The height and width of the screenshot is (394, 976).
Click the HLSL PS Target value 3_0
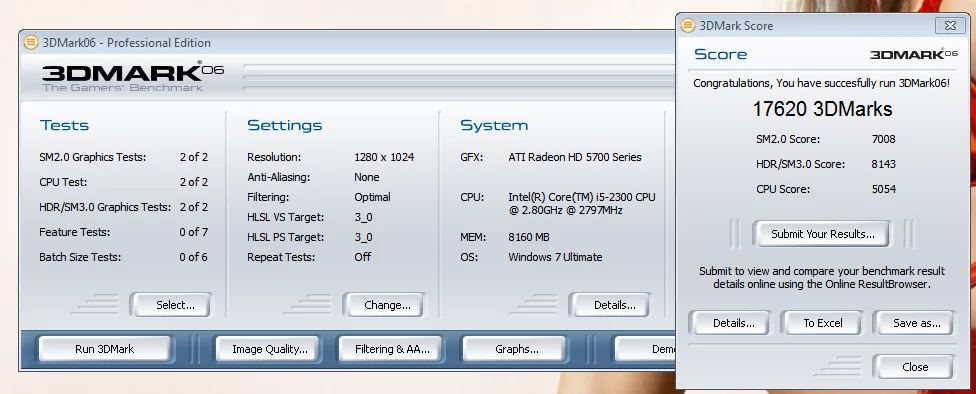coord(363,237)
